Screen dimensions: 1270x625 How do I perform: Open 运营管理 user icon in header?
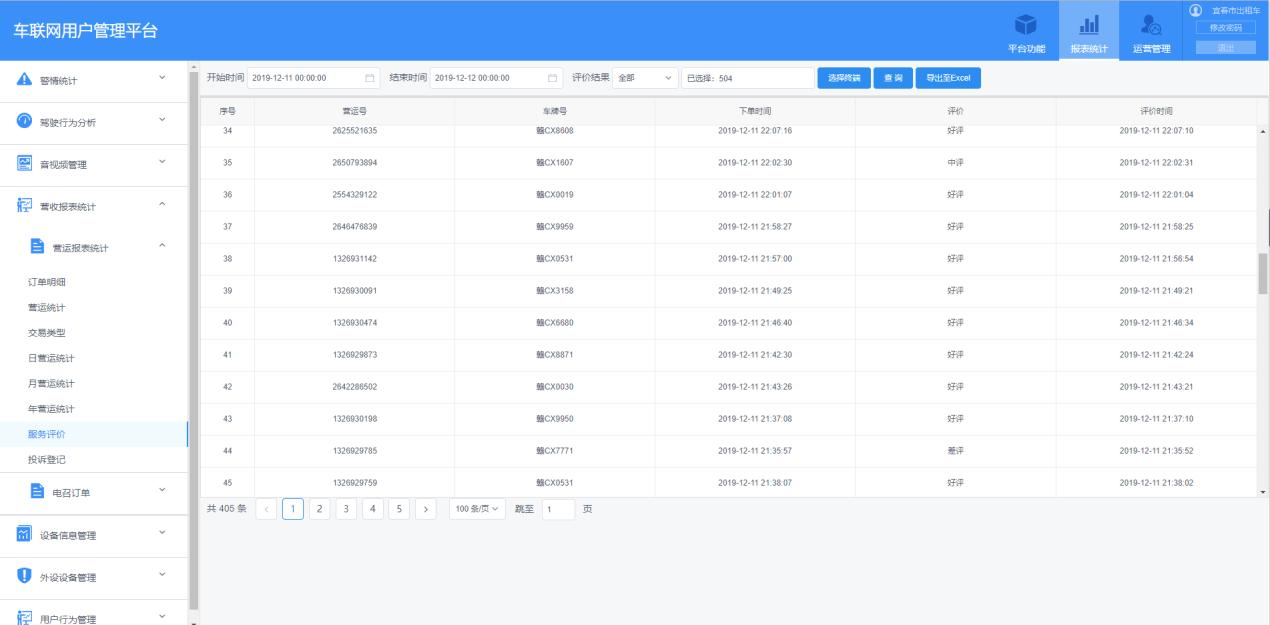tap(1150, 25)
